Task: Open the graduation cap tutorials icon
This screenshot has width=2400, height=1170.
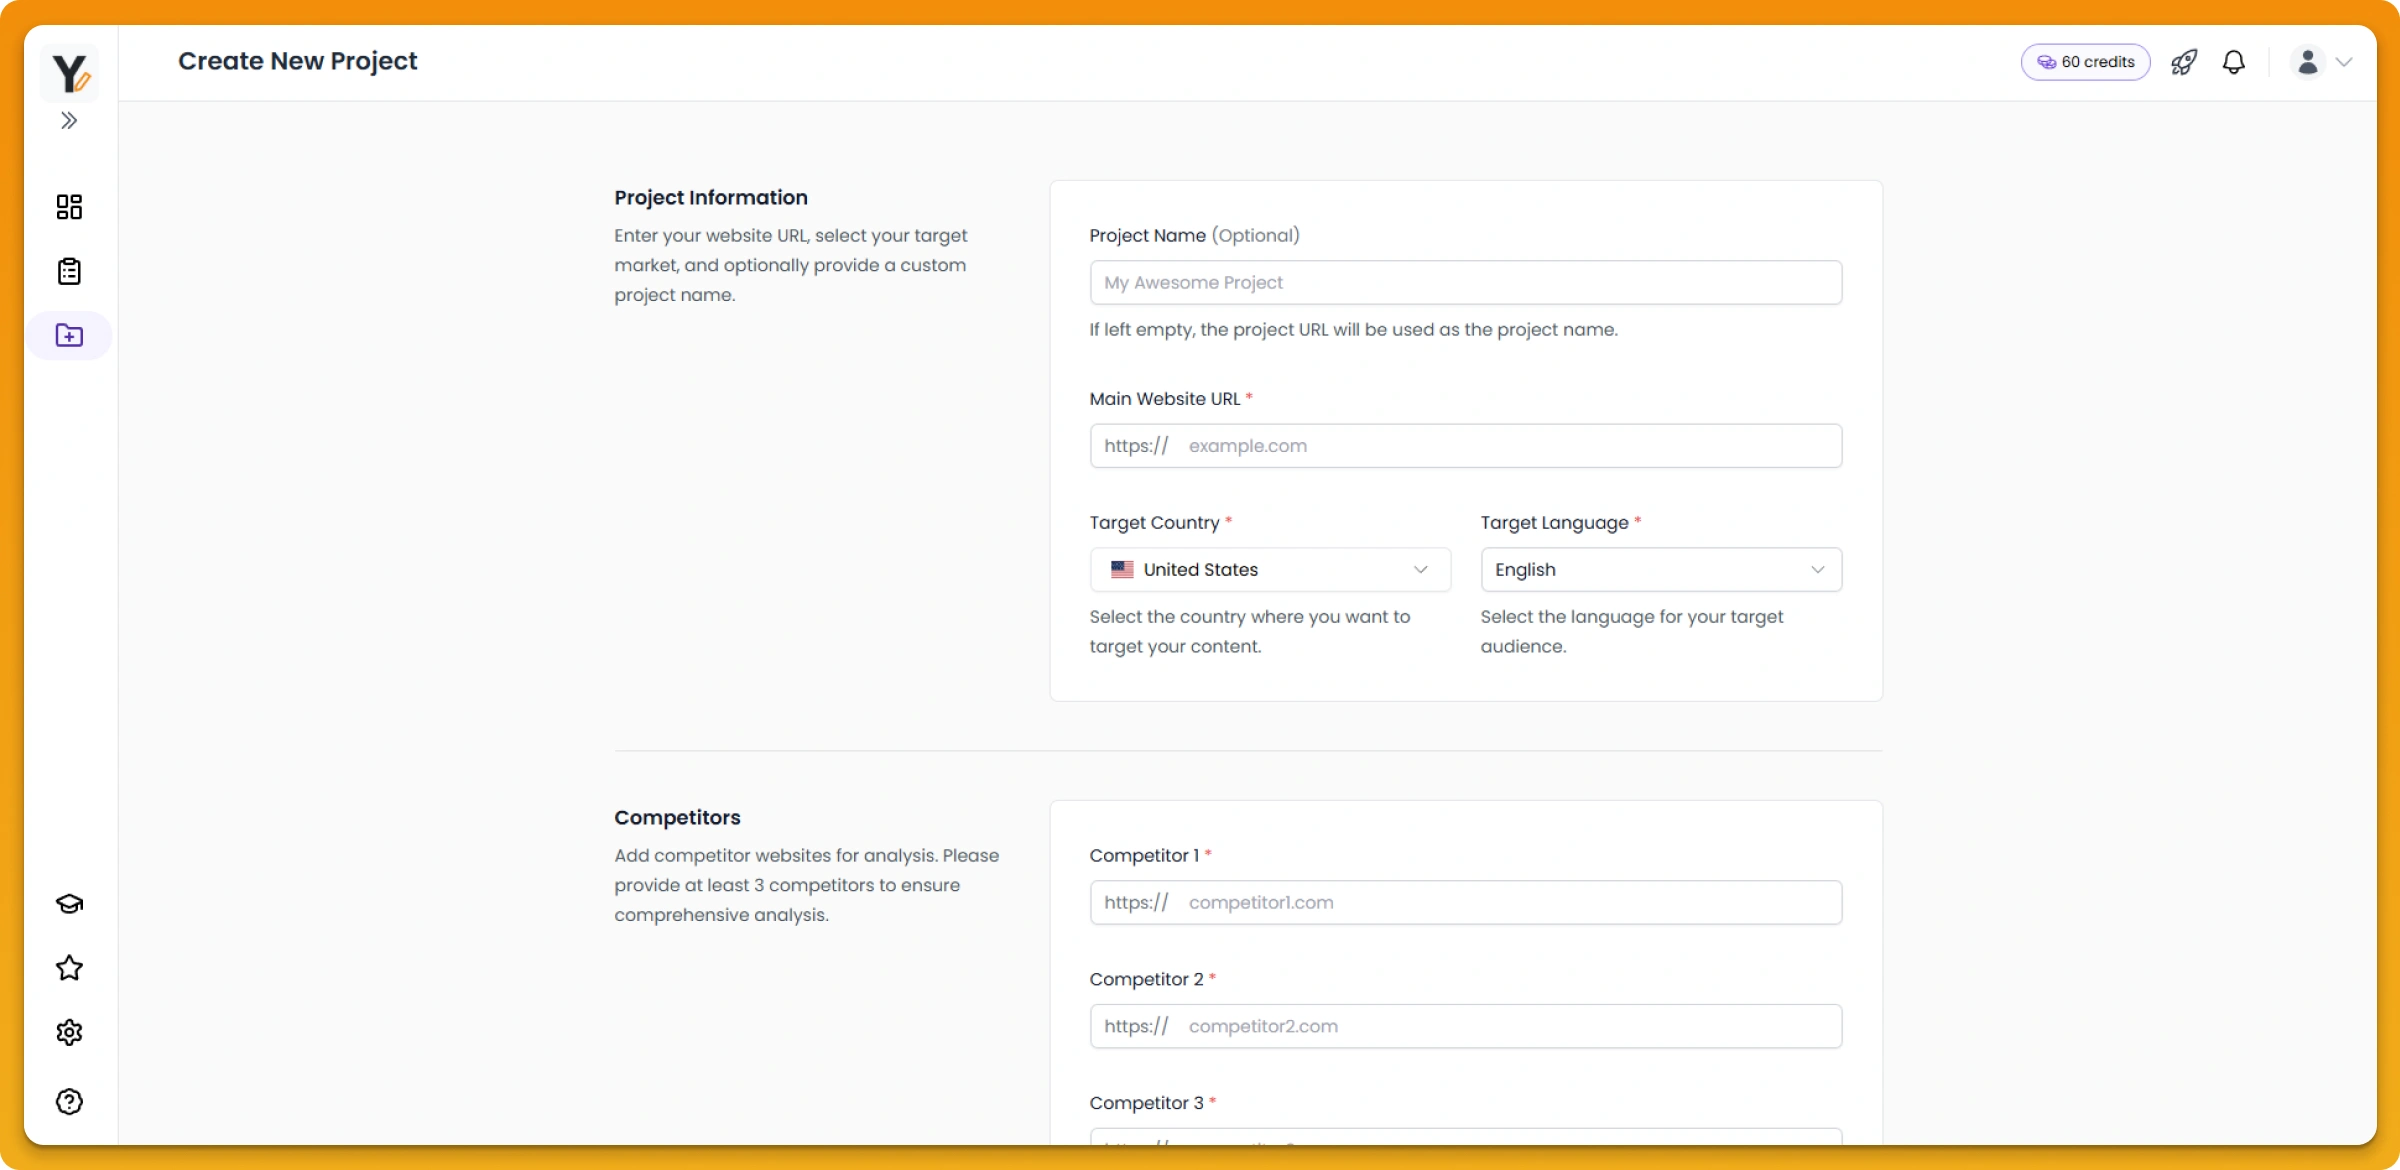Action: click(x=69, y=904)
